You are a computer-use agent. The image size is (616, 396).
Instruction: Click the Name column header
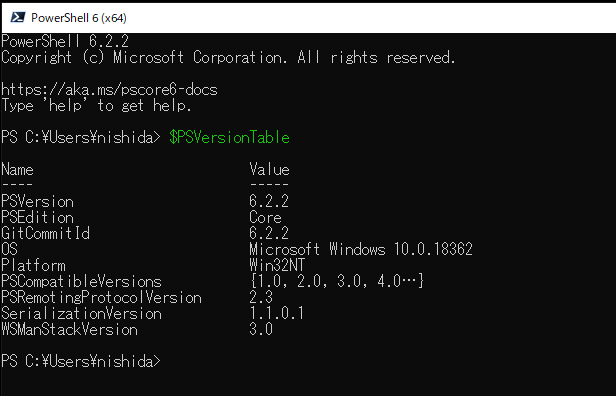pyautogui.click(x=17, y=170)
